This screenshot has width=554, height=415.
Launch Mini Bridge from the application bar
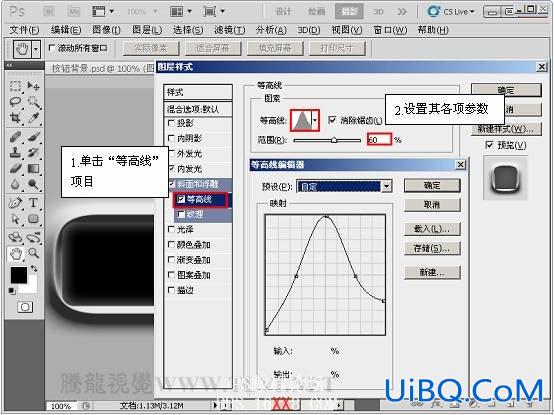pos(73,12)
